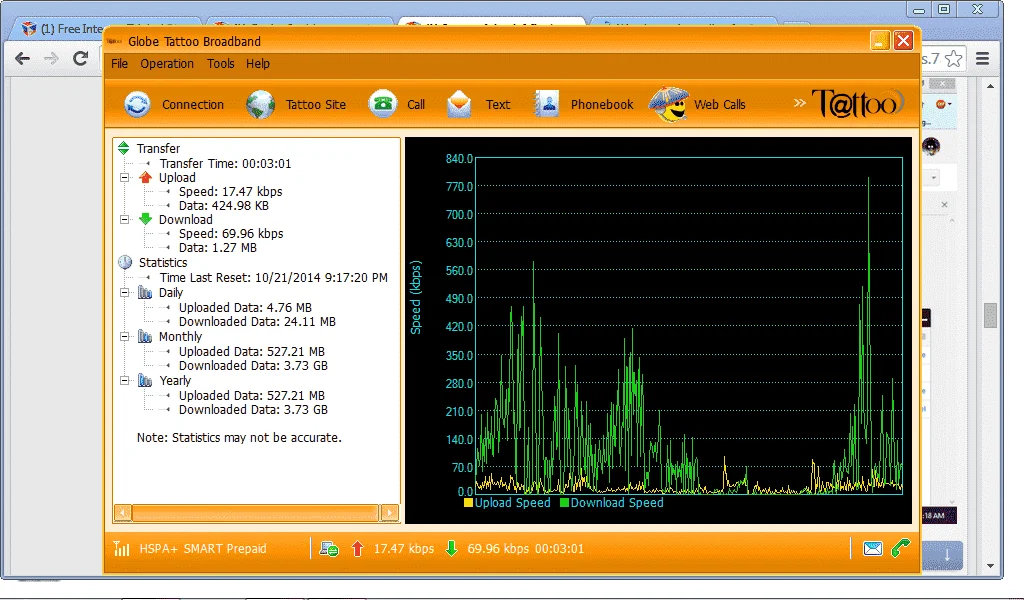Image resolution: width=1024 pixels, height=600 pixels.
Task: Click signal strength bars in status bar
Action: (121, 548)
